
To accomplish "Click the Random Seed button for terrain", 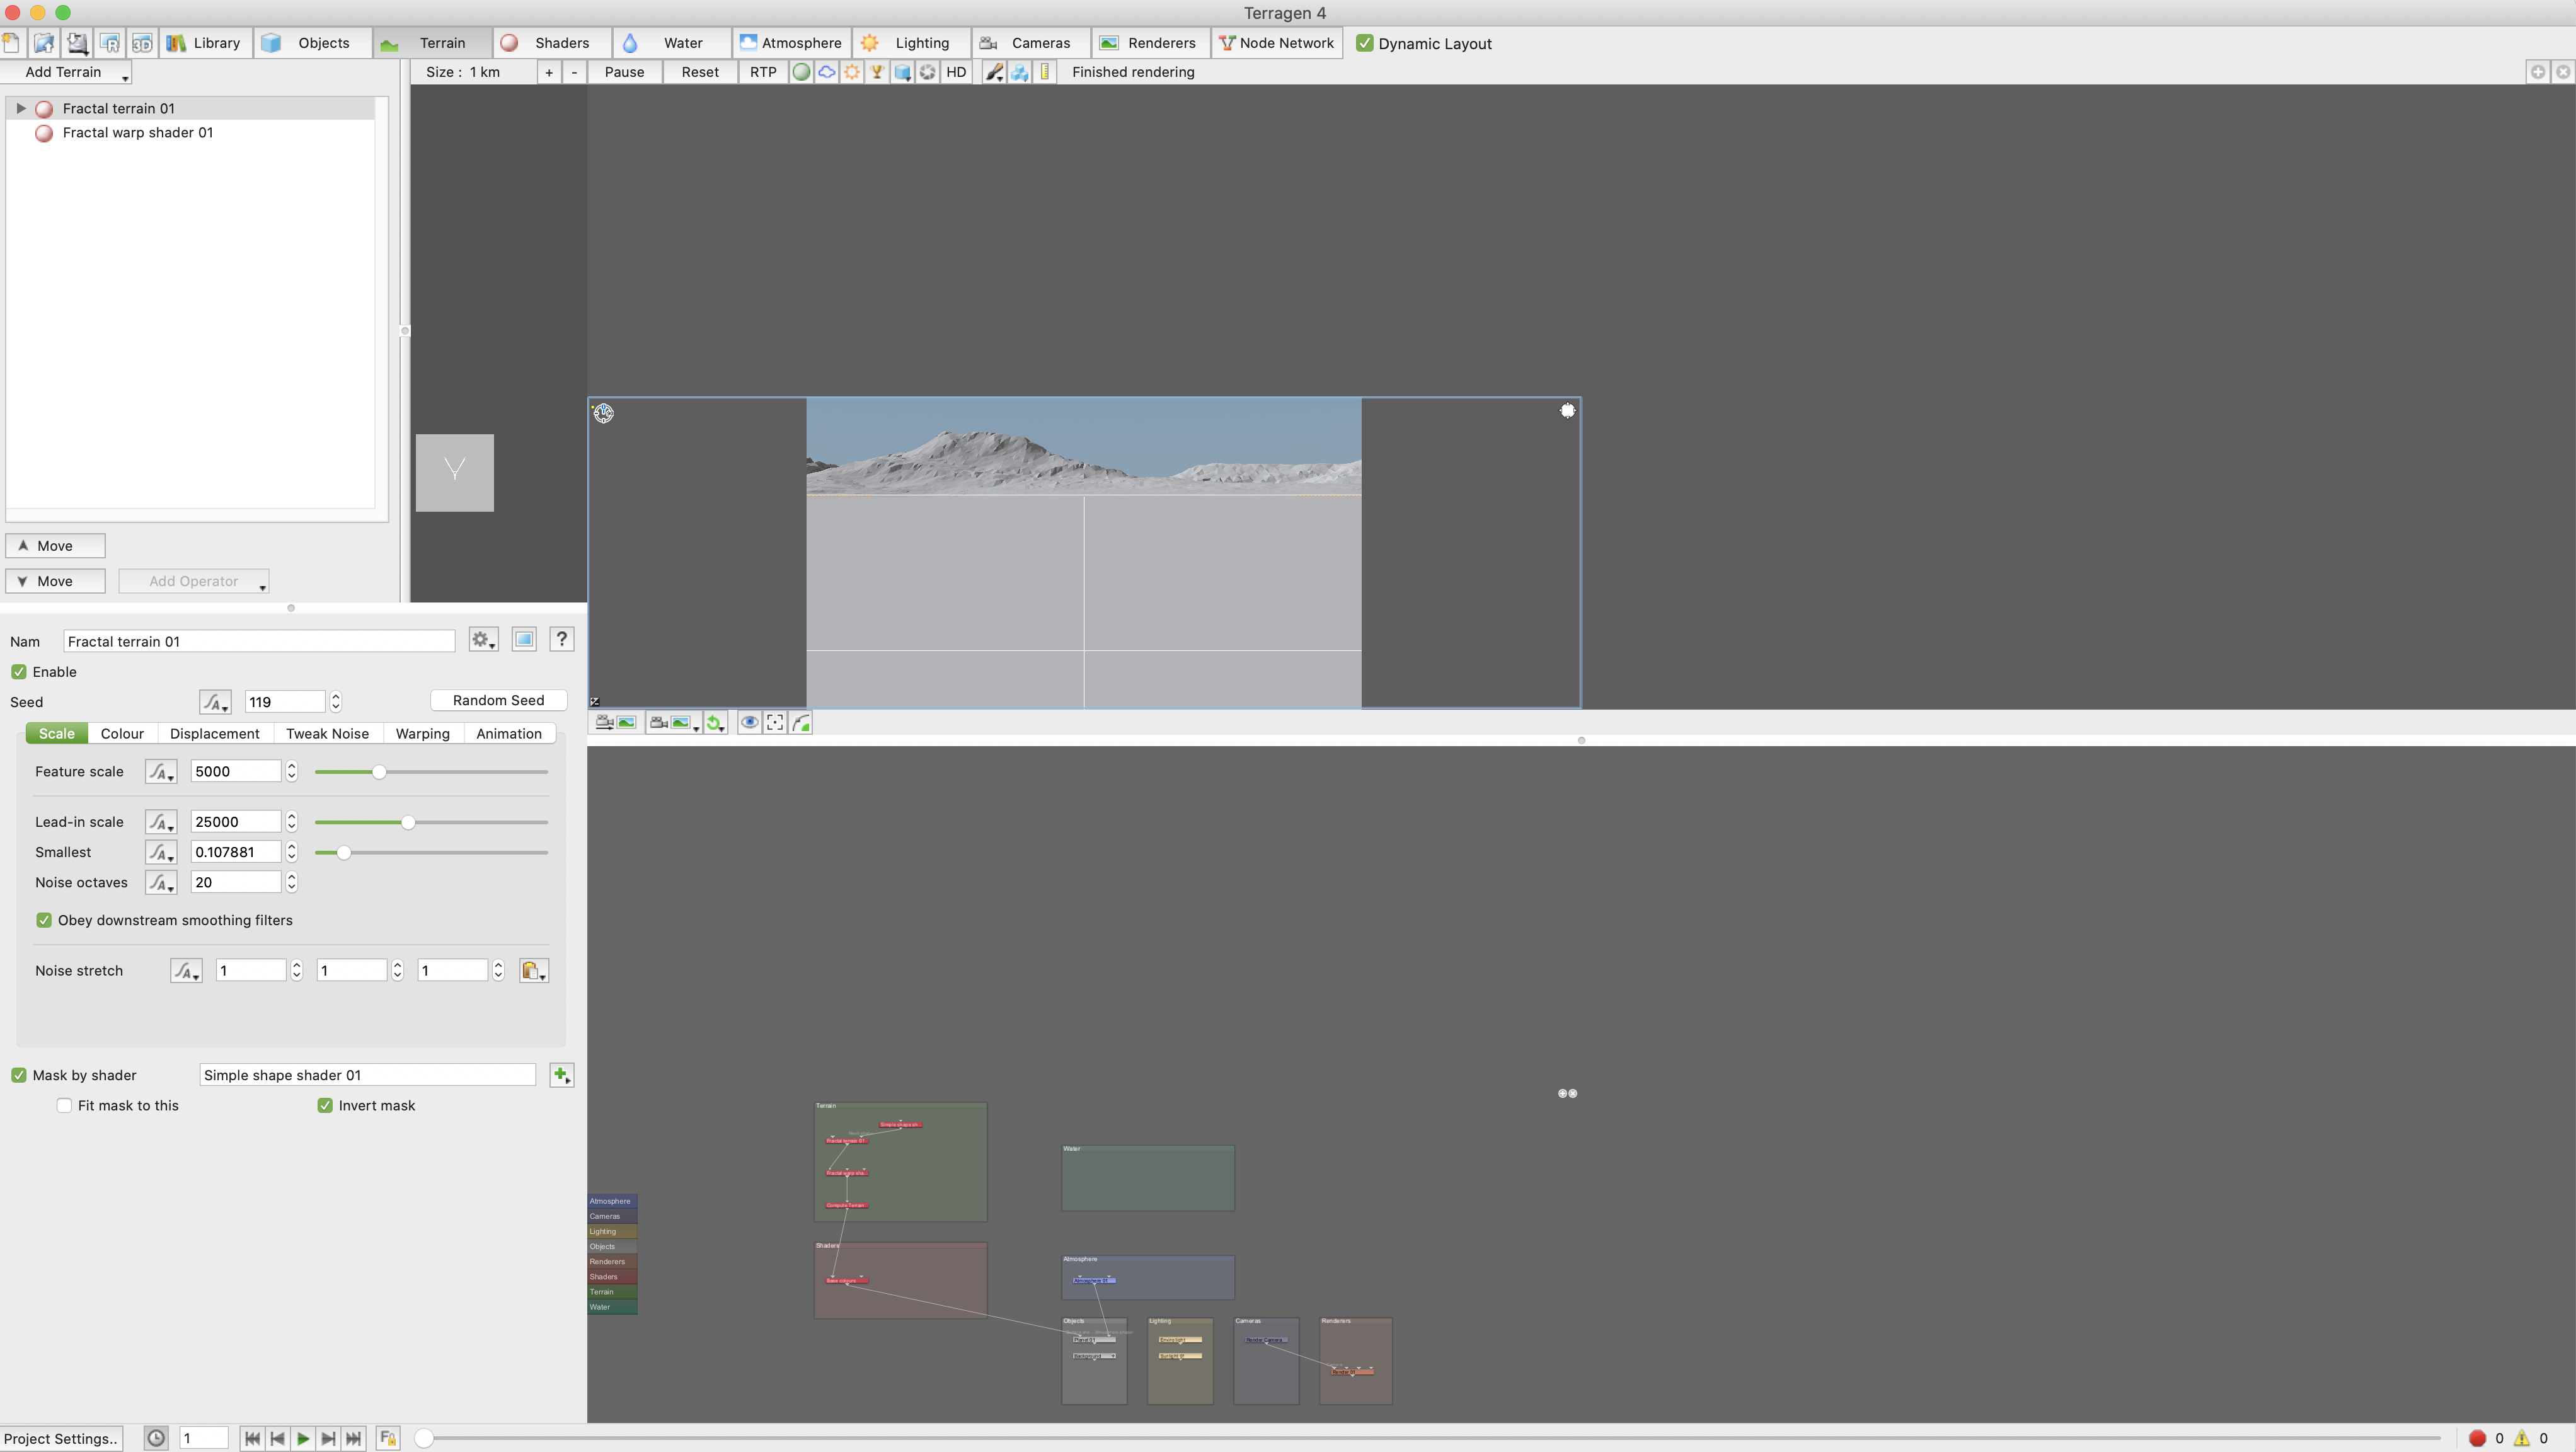I will point(497,700).
